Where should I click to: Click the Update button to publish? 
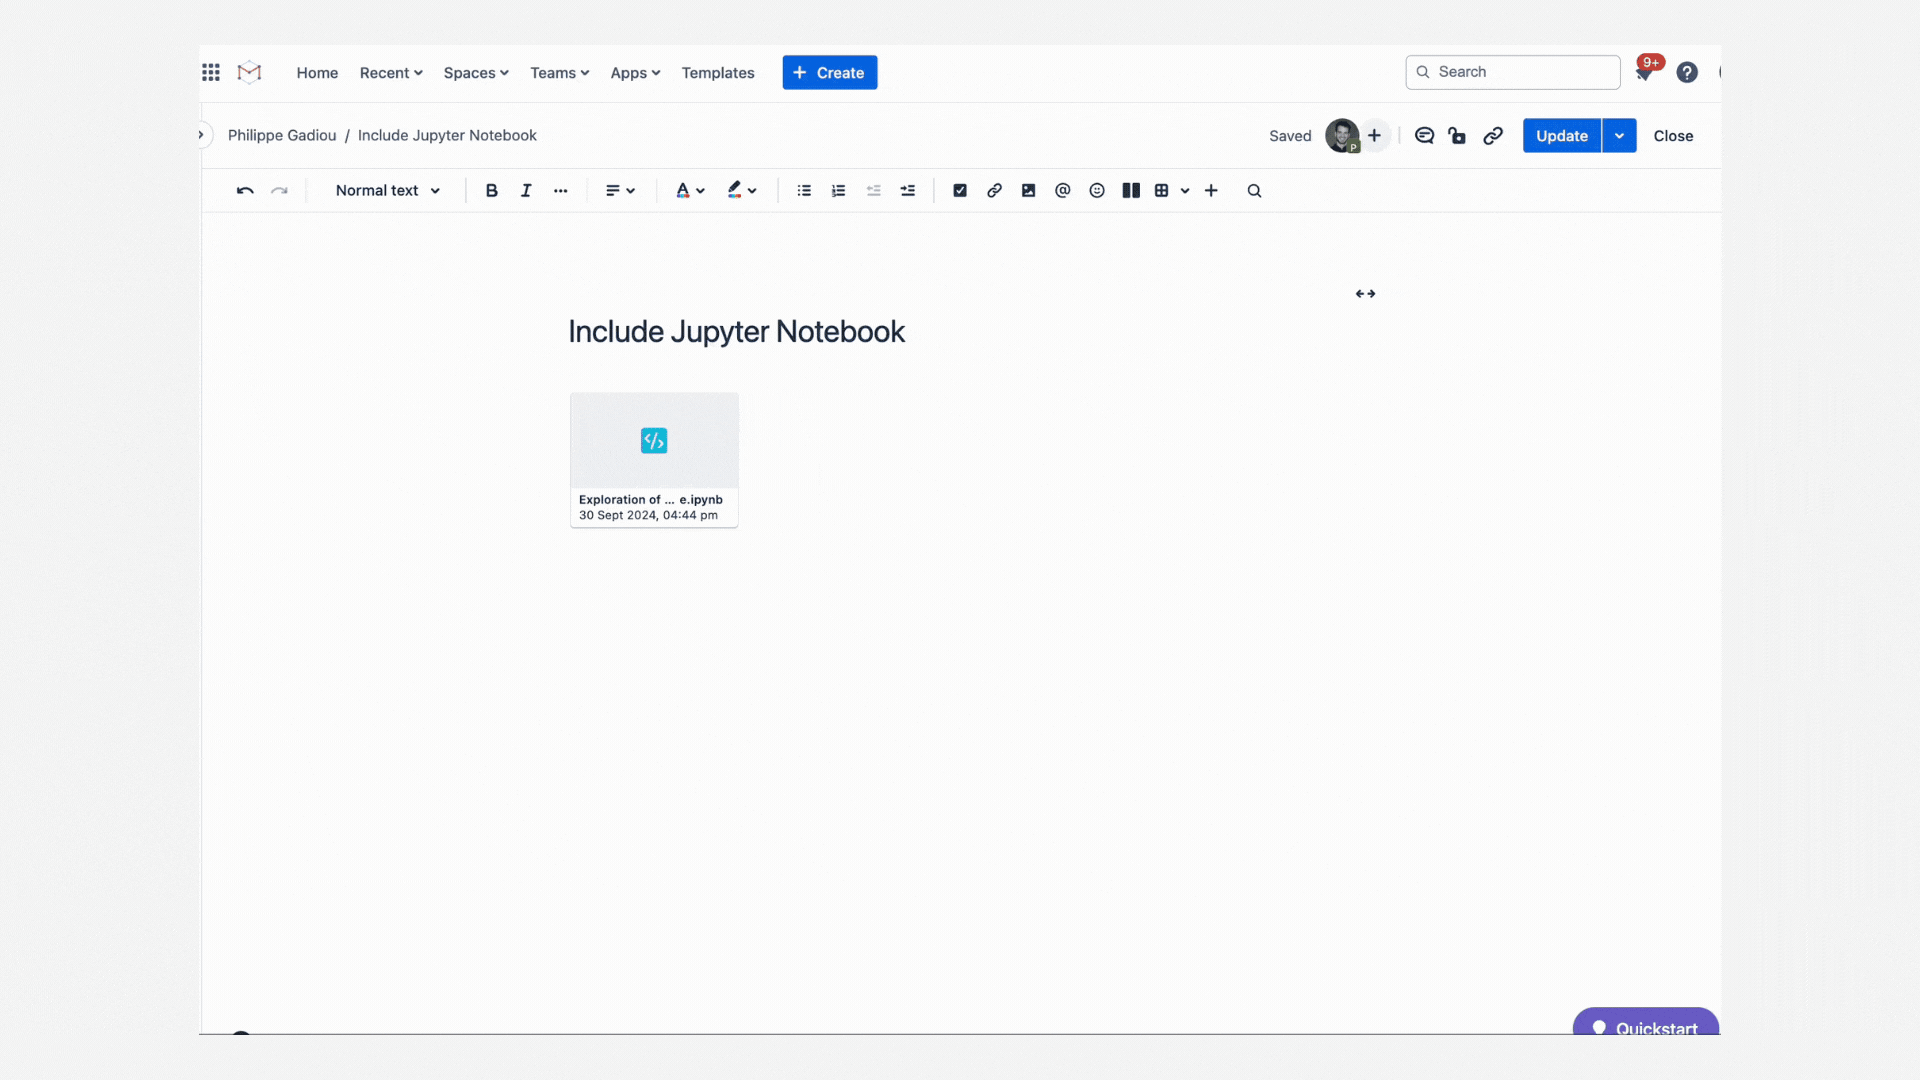tap(1563, 135)
